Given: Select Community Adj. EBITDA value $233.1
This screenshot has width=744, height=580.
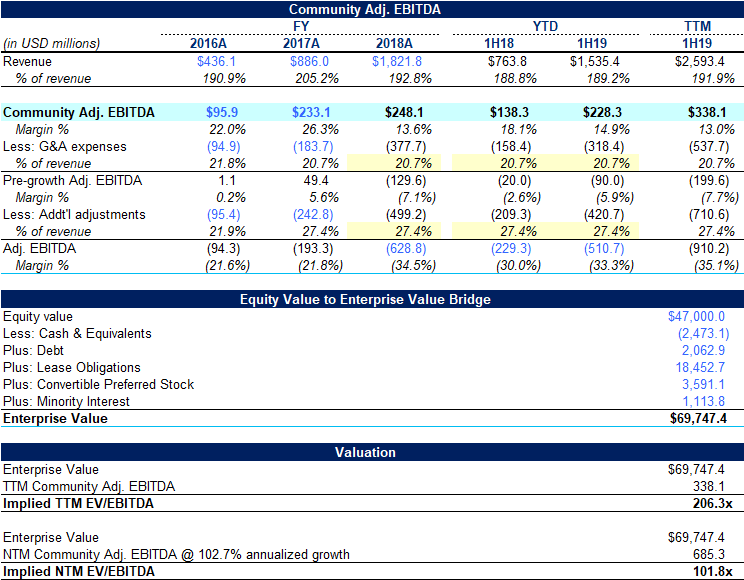Looking at the screenshot, I should coord(311,112).
